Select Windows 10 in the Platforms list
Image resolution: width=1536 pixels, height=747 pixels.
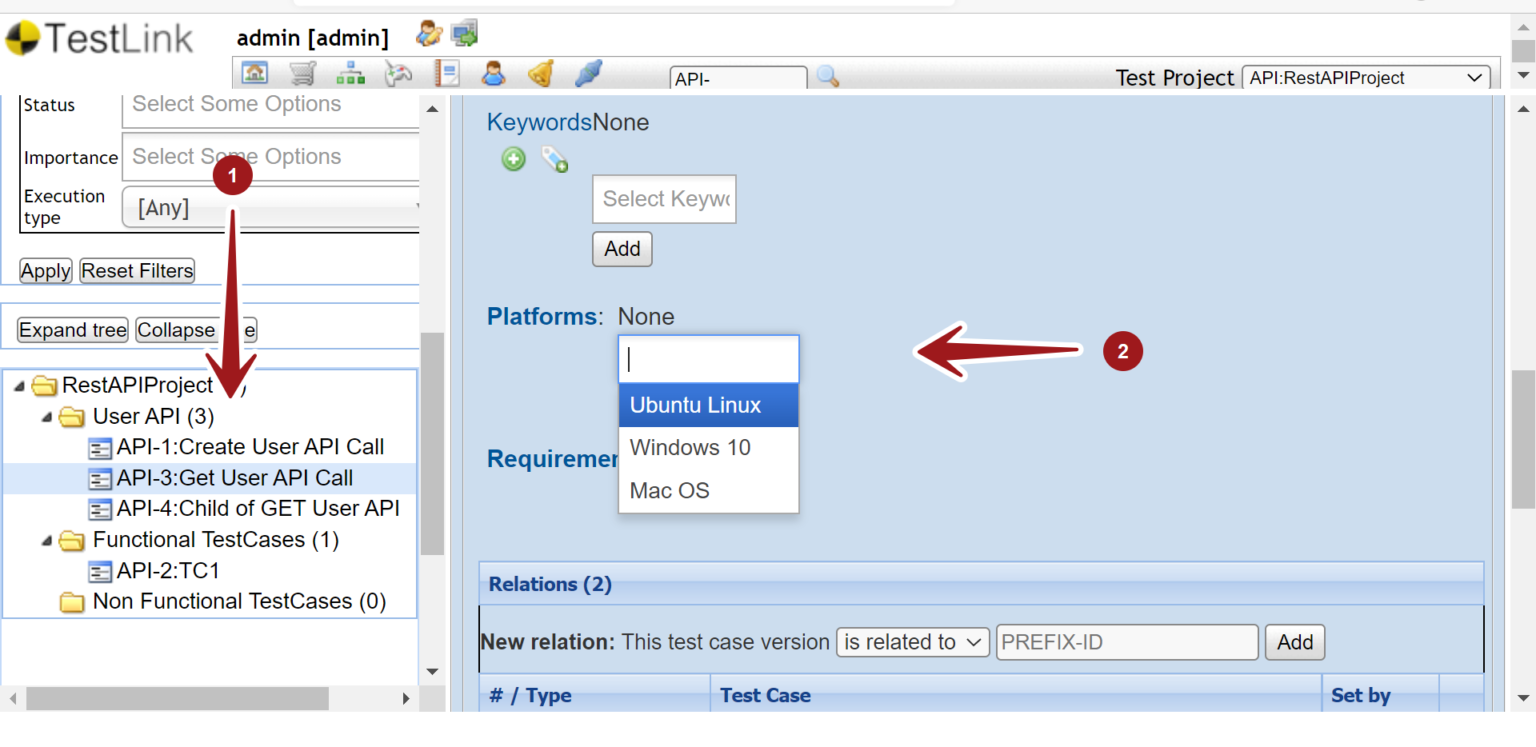[690, 447]
